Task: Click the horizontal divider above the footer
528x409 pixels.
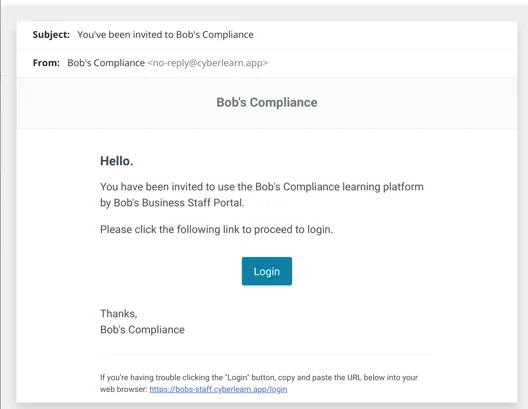Action: tap(266, 354)
